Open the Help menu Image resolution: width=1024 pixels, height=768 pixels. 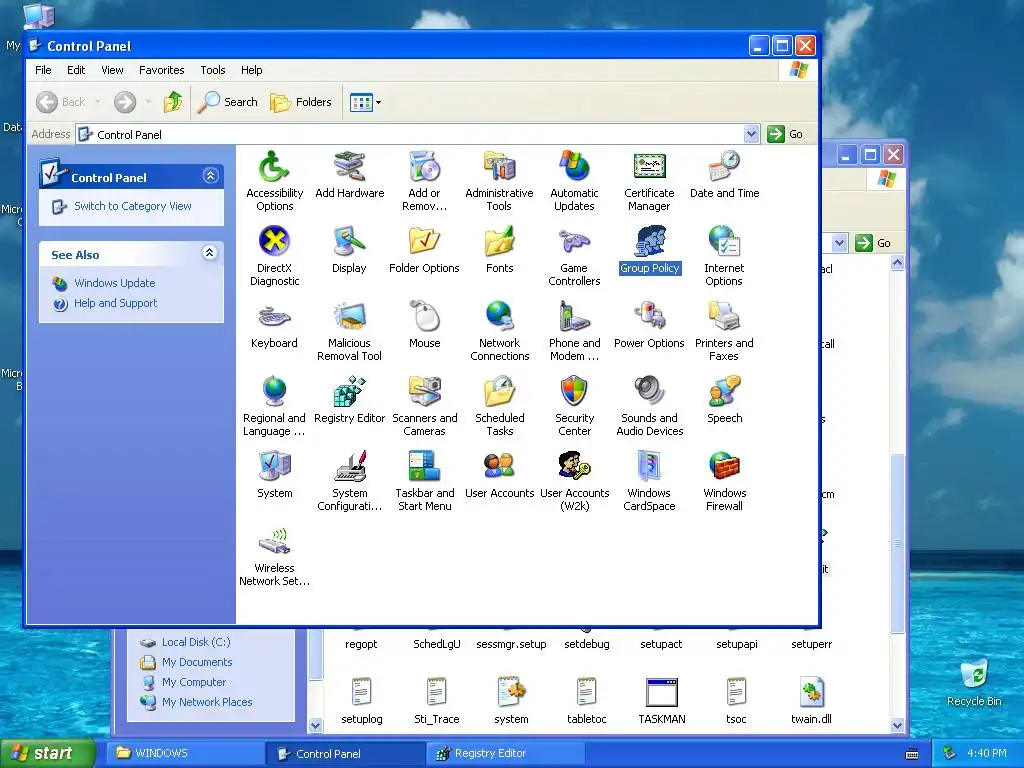point(251,70)
